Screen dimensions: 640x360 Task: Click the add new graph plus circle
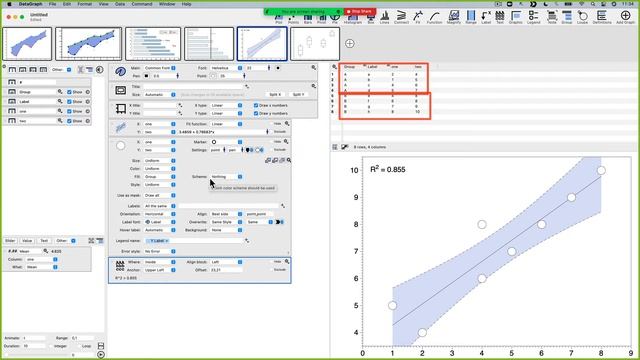click(x=349, y=43)
